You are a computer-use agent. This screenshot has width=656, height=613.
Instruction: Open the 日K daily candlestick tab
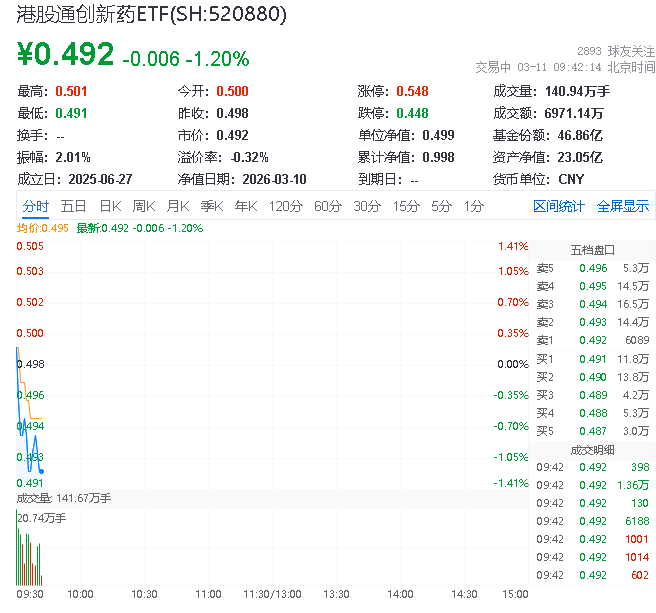point(110,206)
